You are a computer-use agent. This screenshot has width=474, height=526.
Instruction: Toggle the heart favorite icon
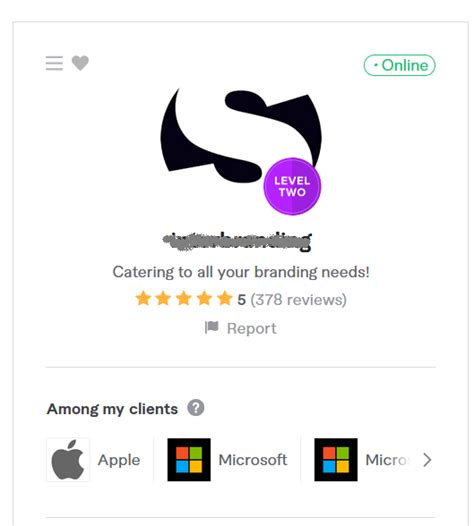[x=80, y=63]
